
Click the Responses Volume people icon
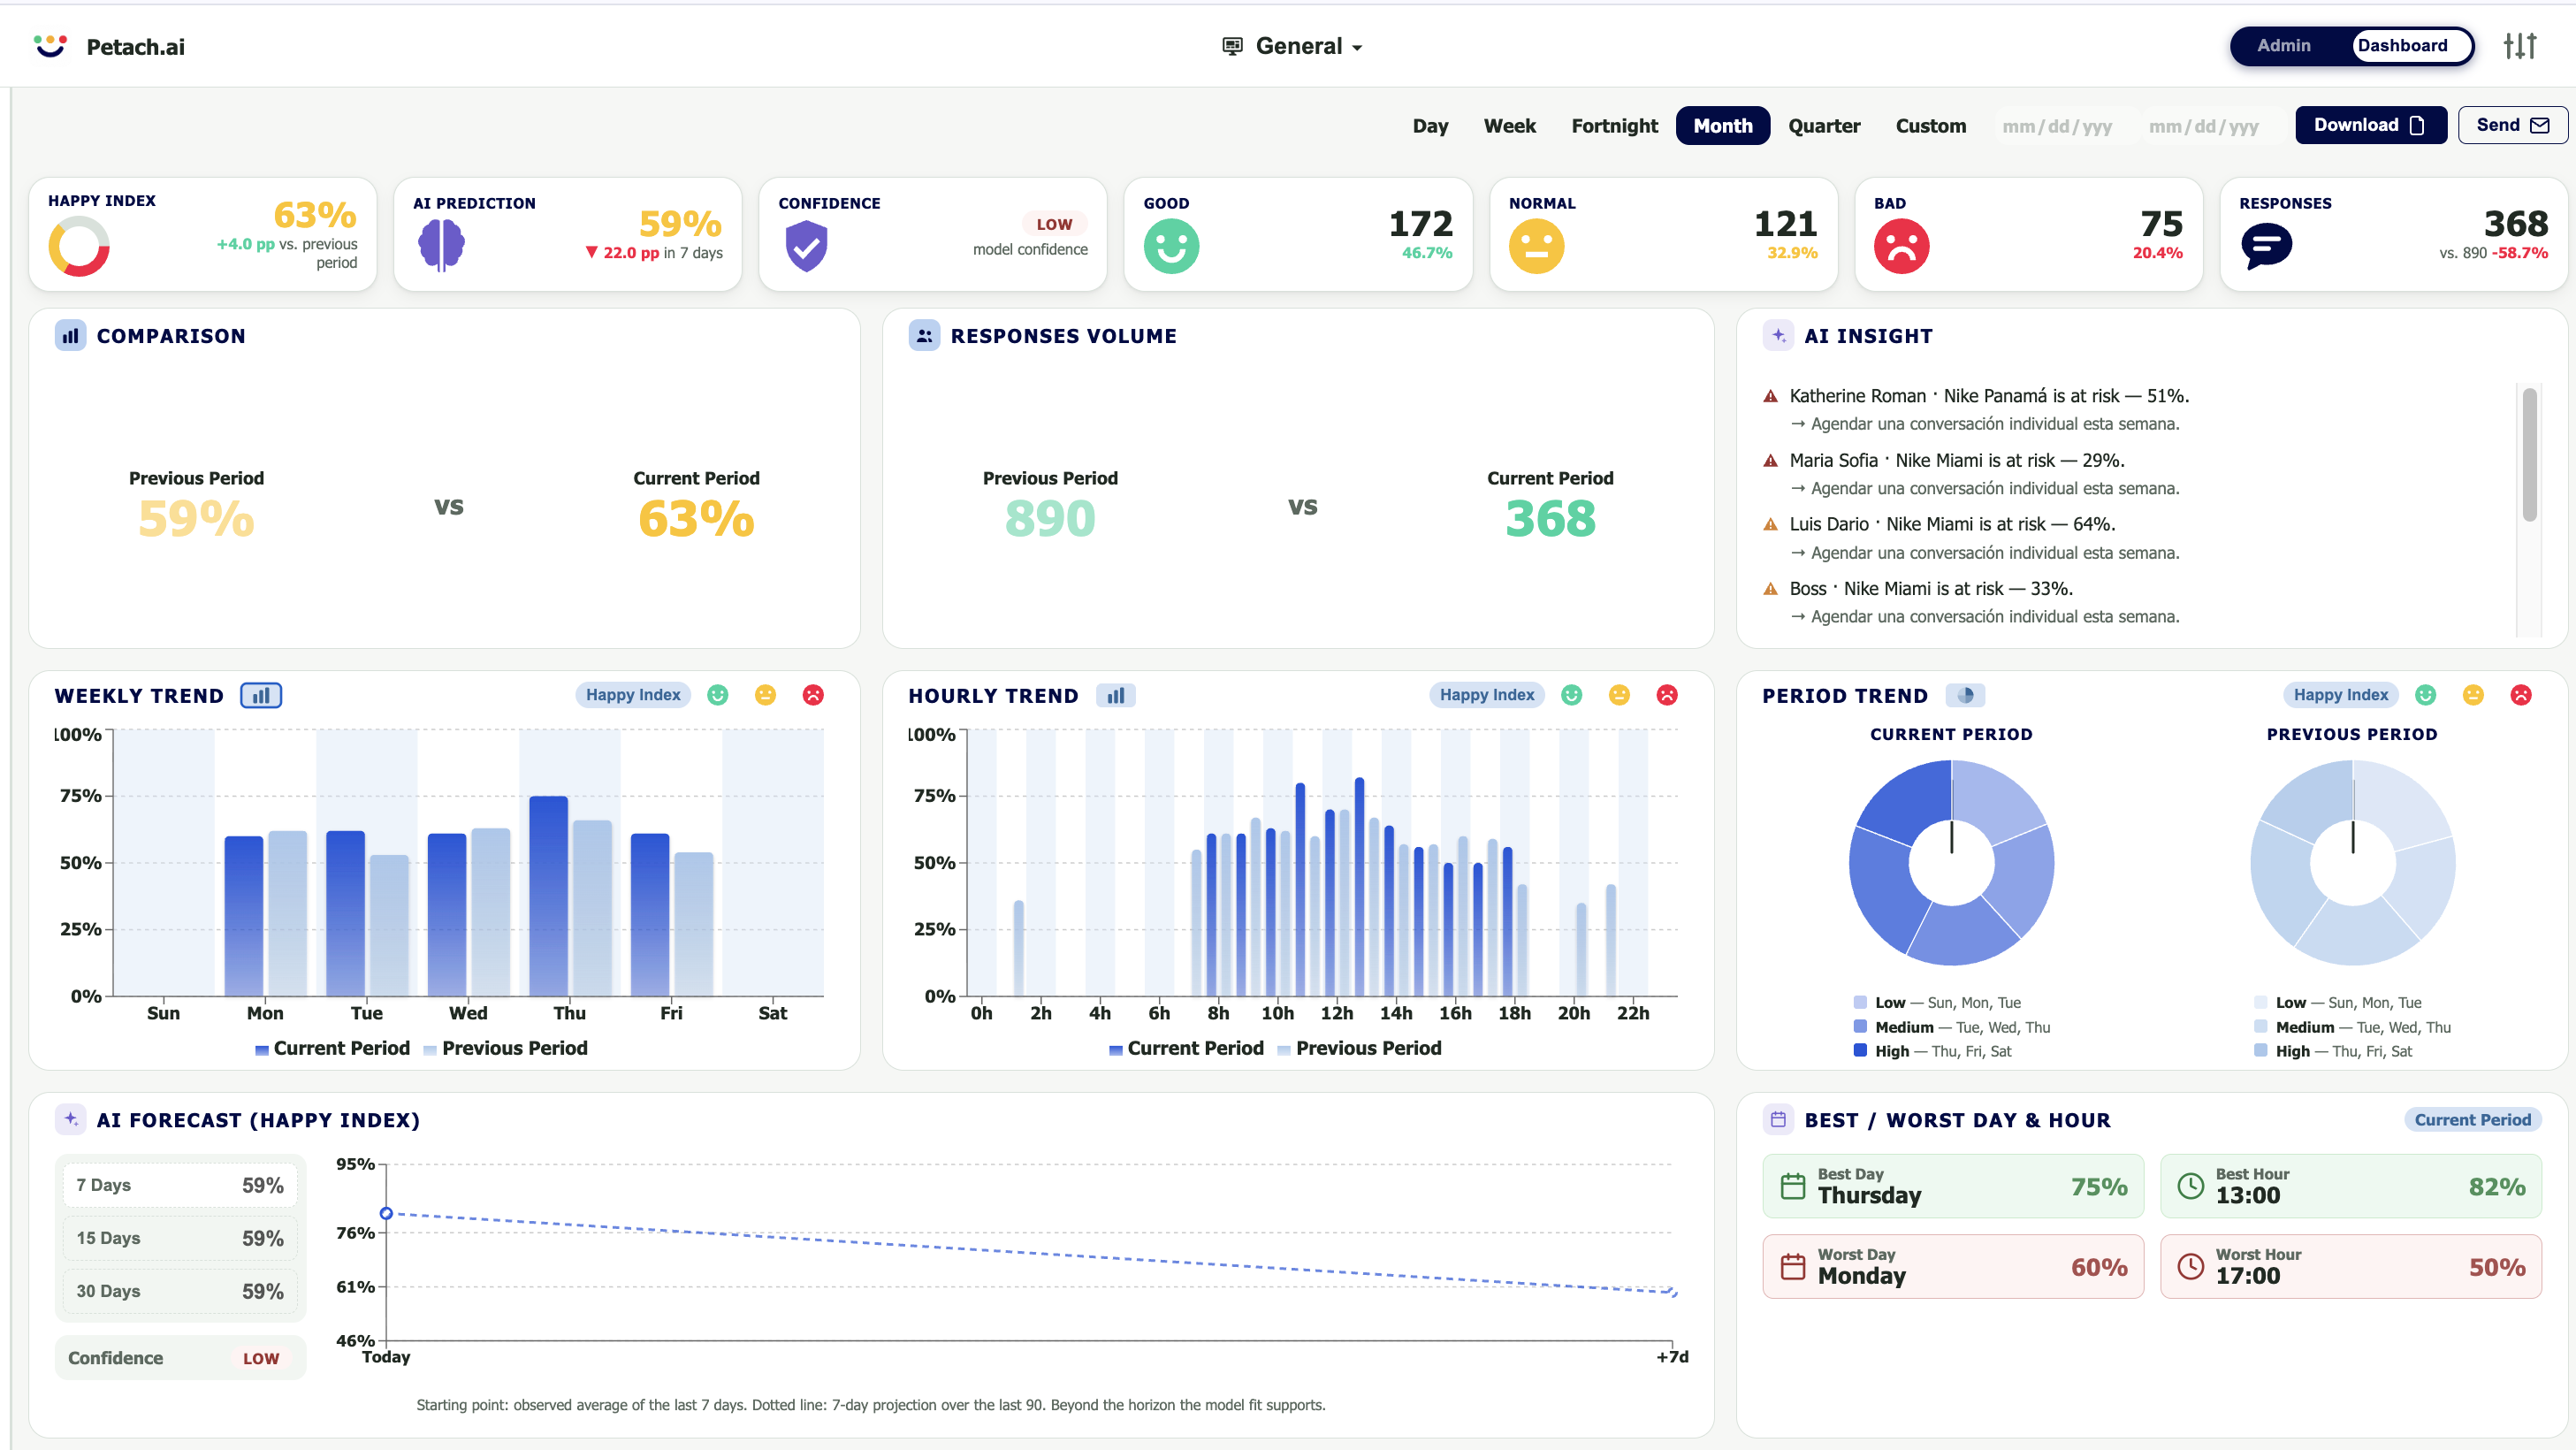pyautogui.click(x=924, y=336)
